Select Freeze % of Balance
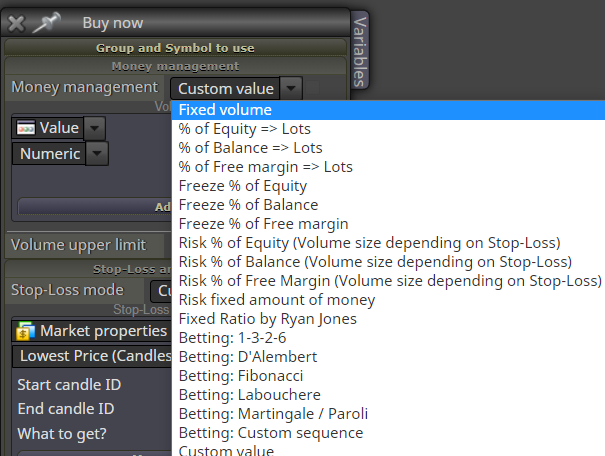 388,204
